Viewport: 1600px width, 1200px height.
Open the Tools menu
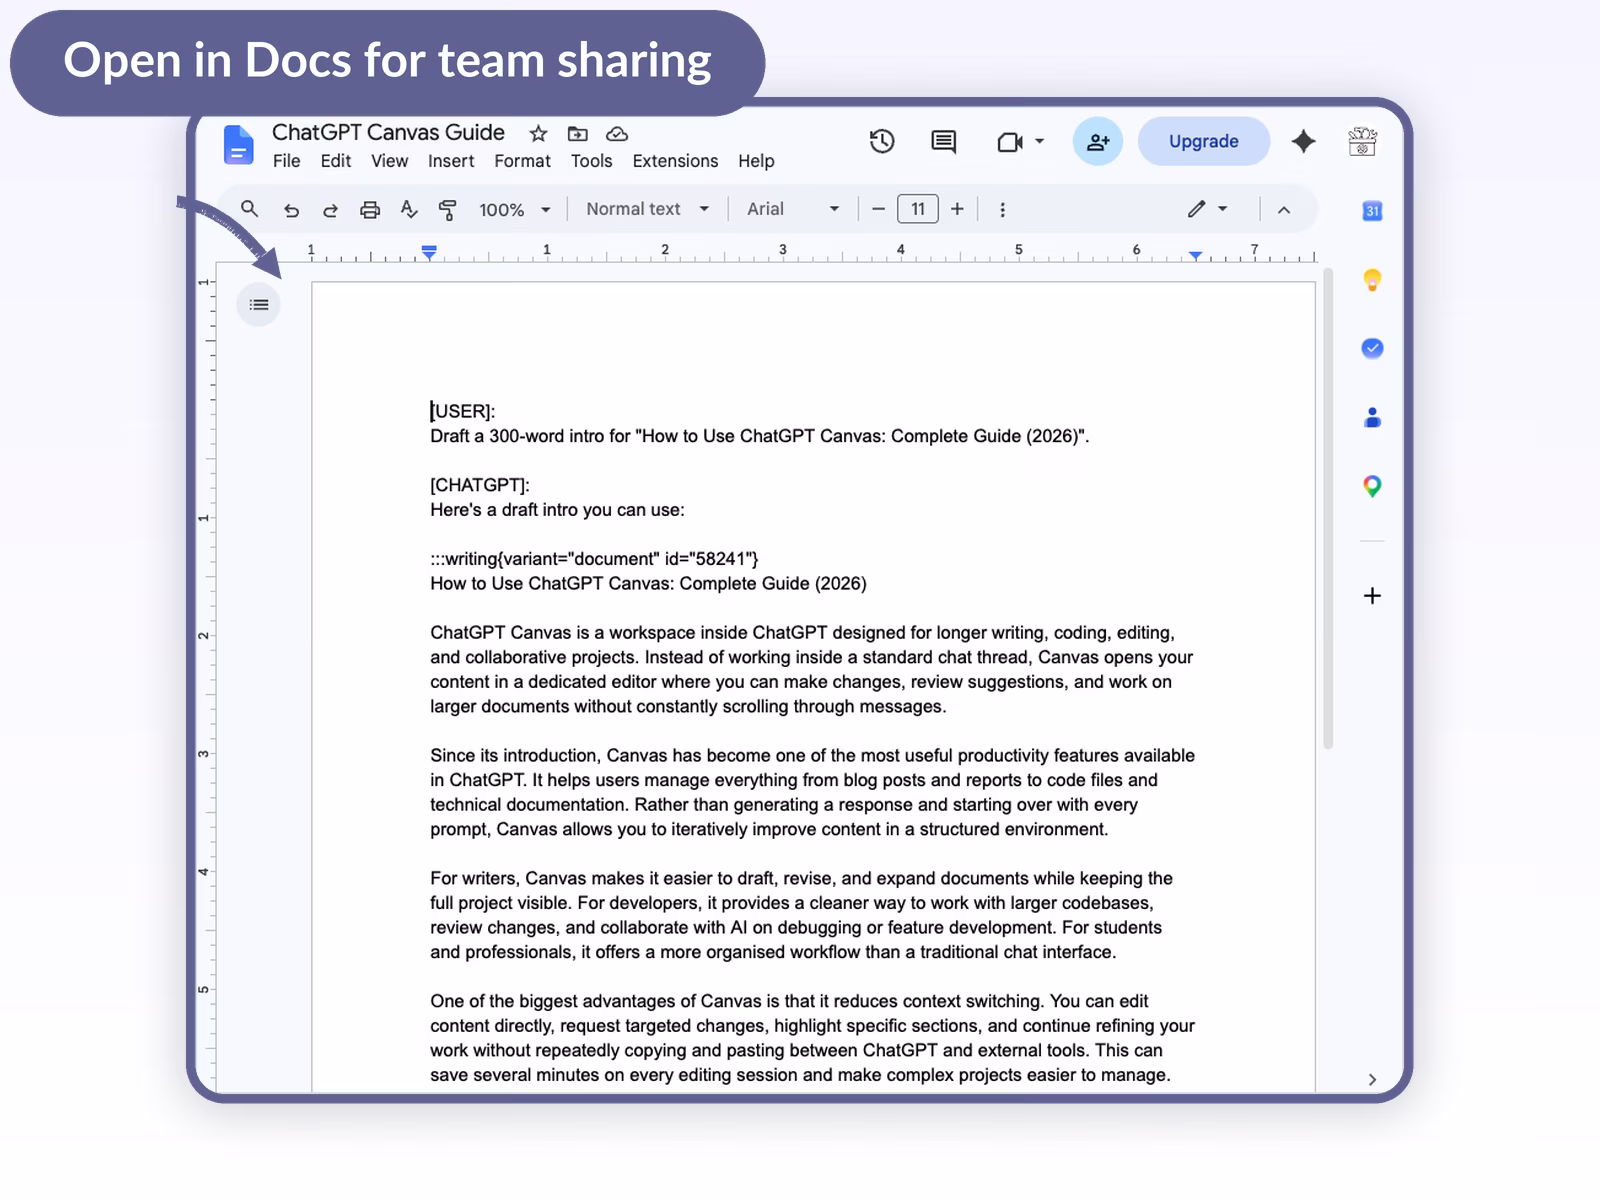coord(591,161)
